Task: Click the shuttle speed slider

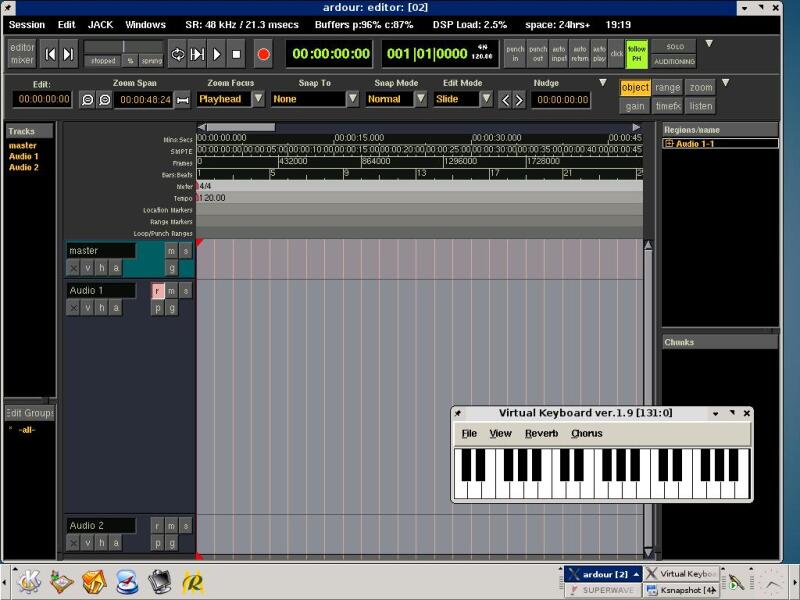Action: 123,47
